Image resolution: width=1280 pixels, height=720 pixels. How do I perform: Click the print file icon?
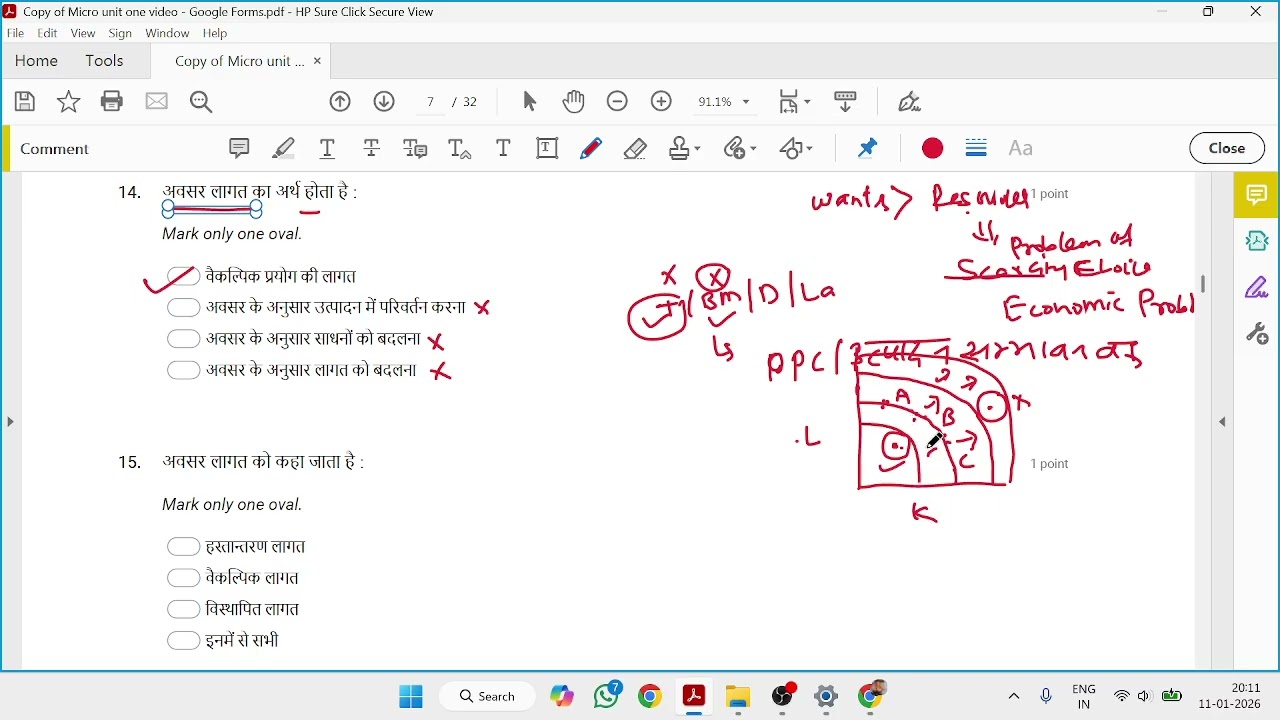pyautogui.click(x=112, y=101)
